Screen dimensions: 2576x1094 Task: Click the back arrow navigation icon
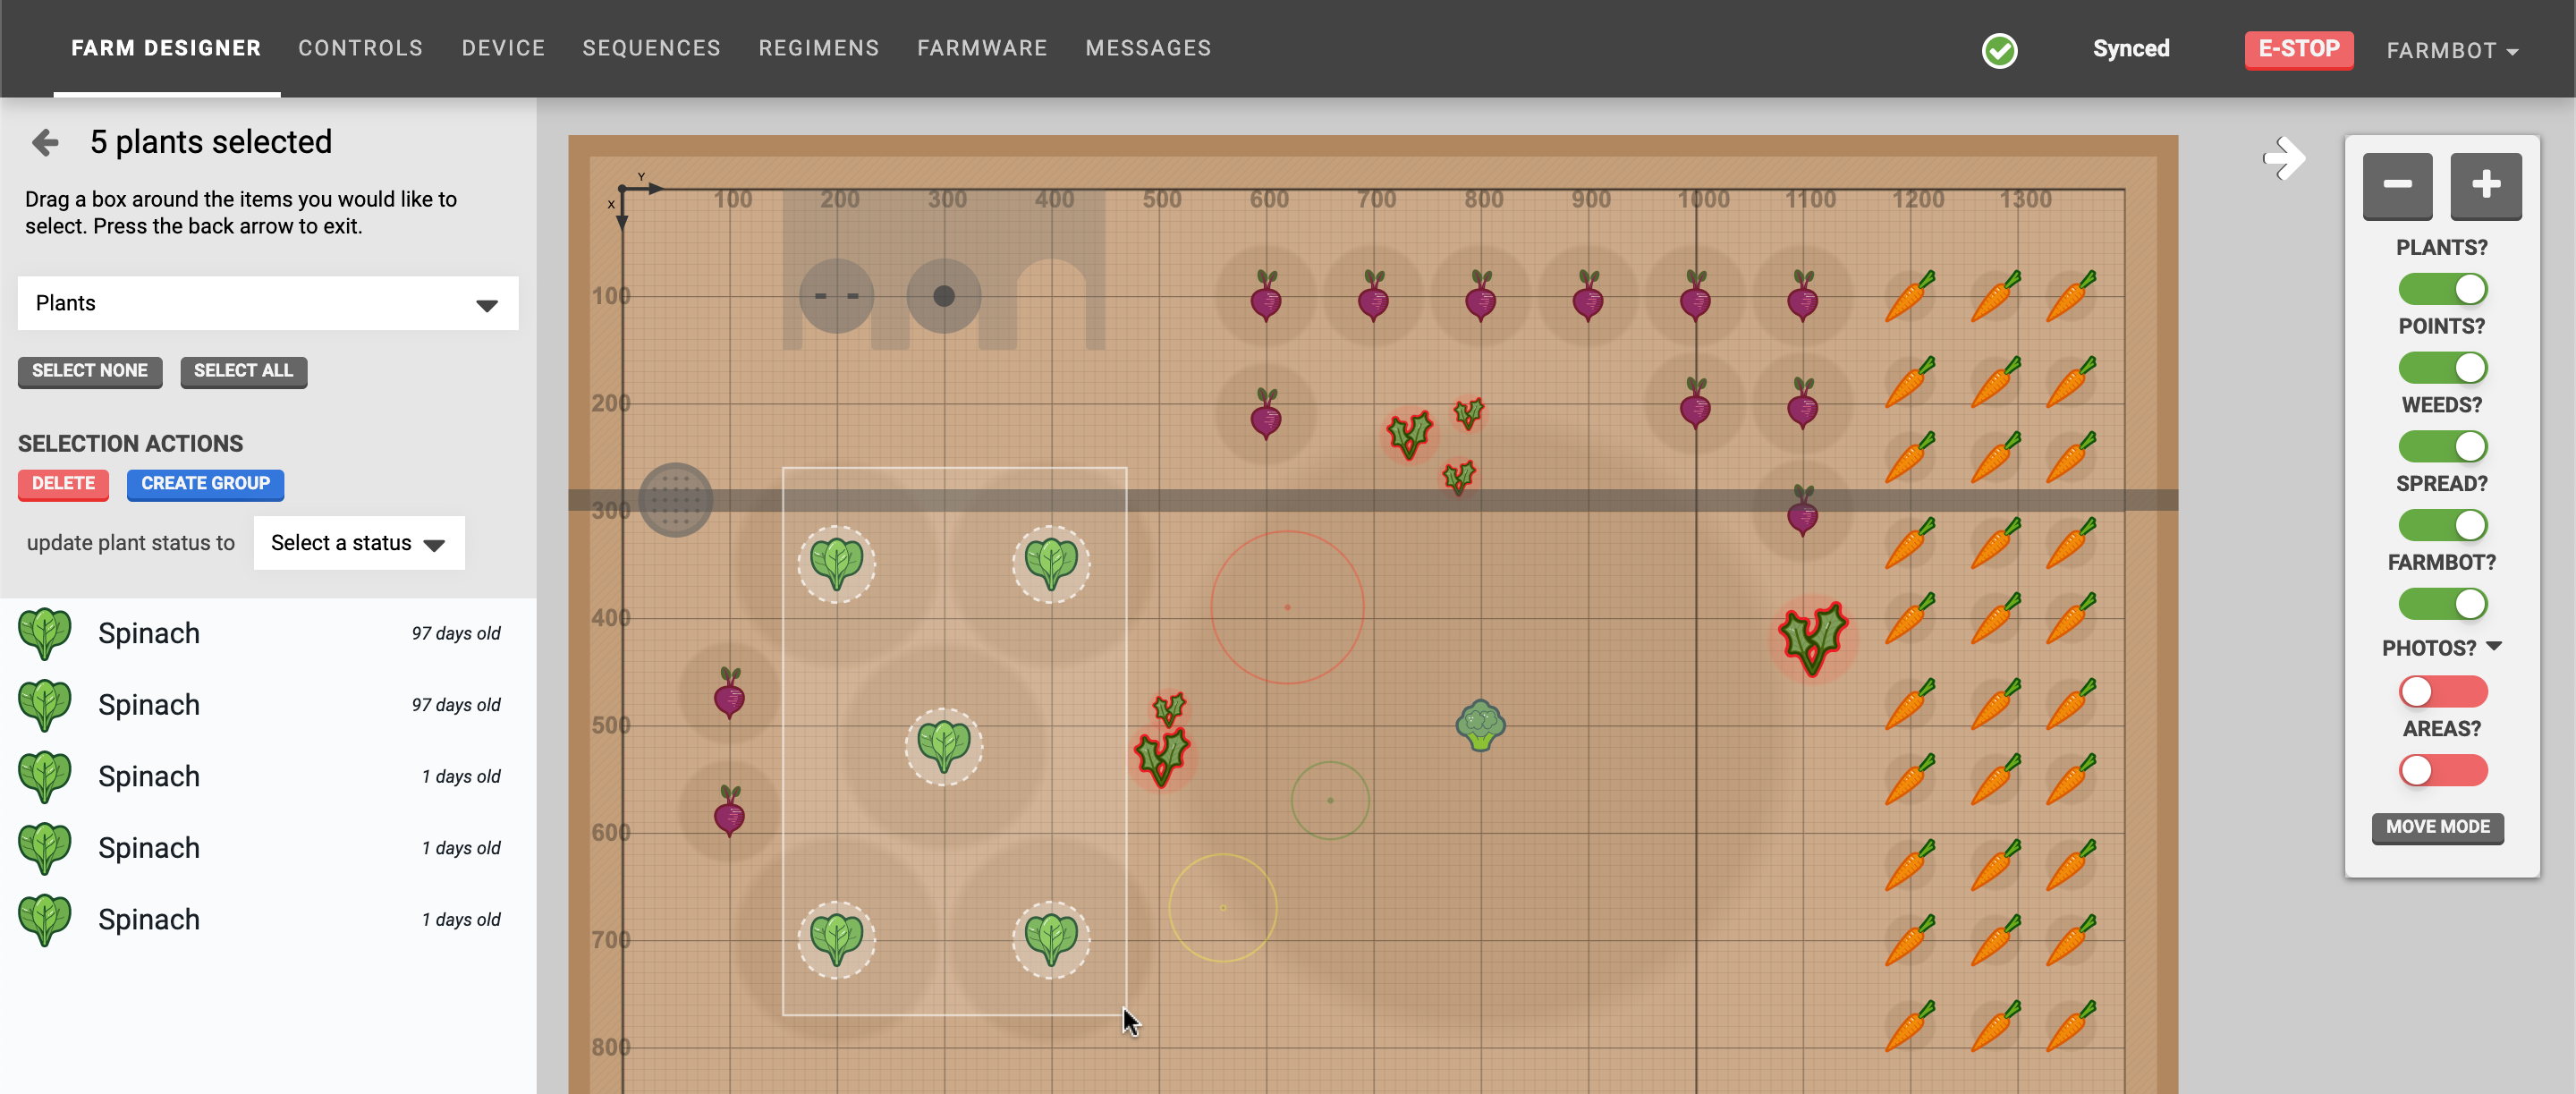(x=45, y=141)
